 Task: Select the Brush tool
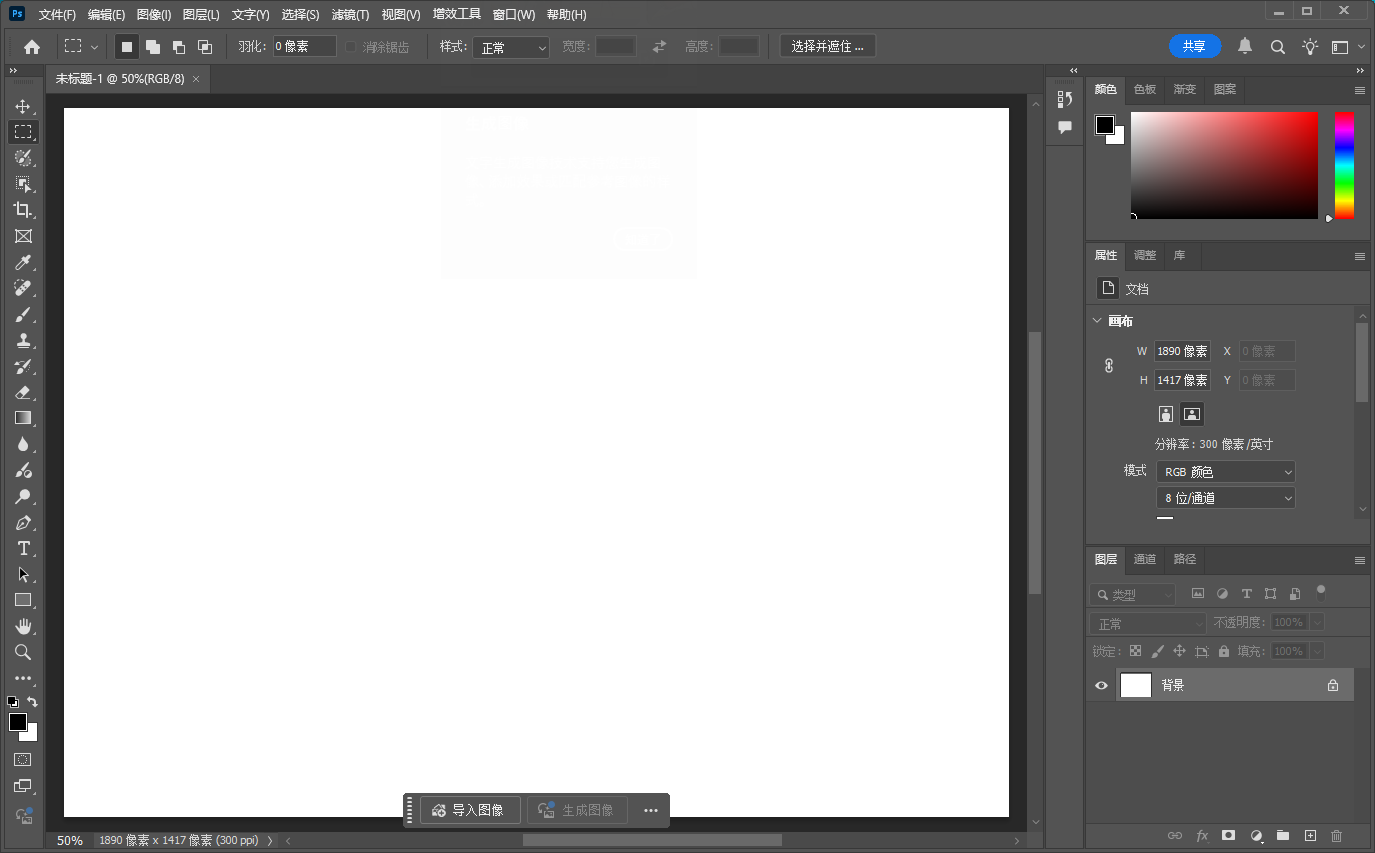click(x=23, y=314)
